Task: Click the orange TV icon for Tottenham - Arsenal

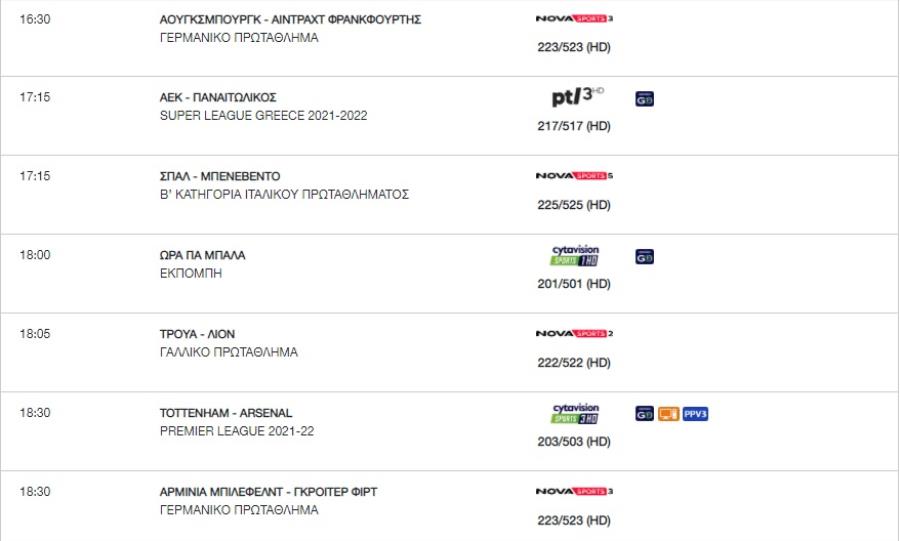Action: 669,414
